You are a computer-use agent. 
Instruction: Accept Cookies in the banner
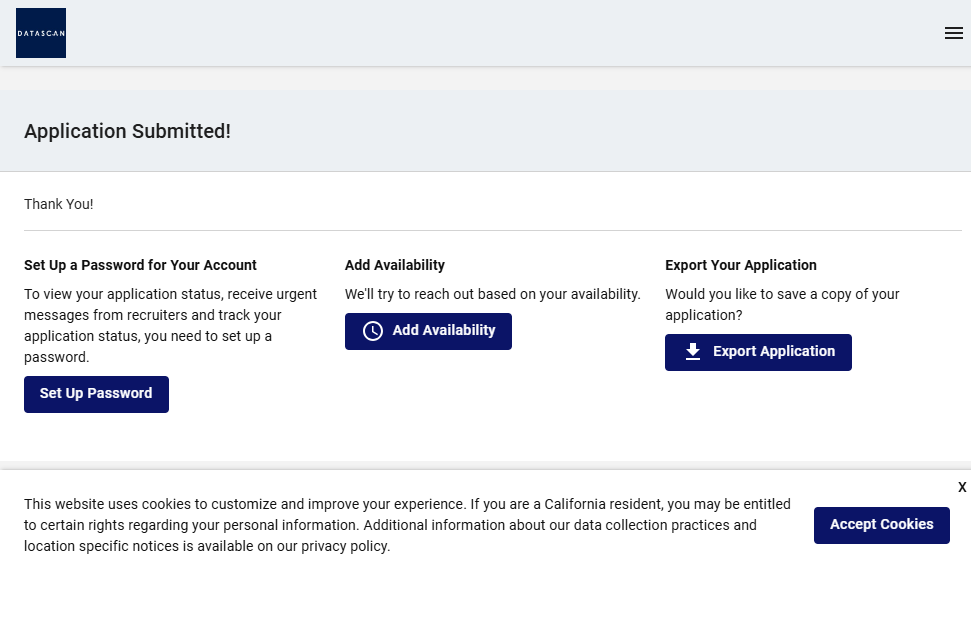(x=881, y=525)
